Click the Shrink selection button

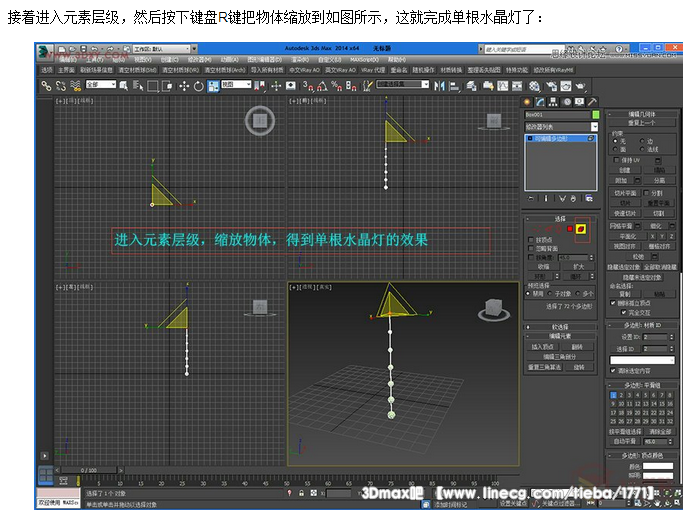tap(543, 267)
